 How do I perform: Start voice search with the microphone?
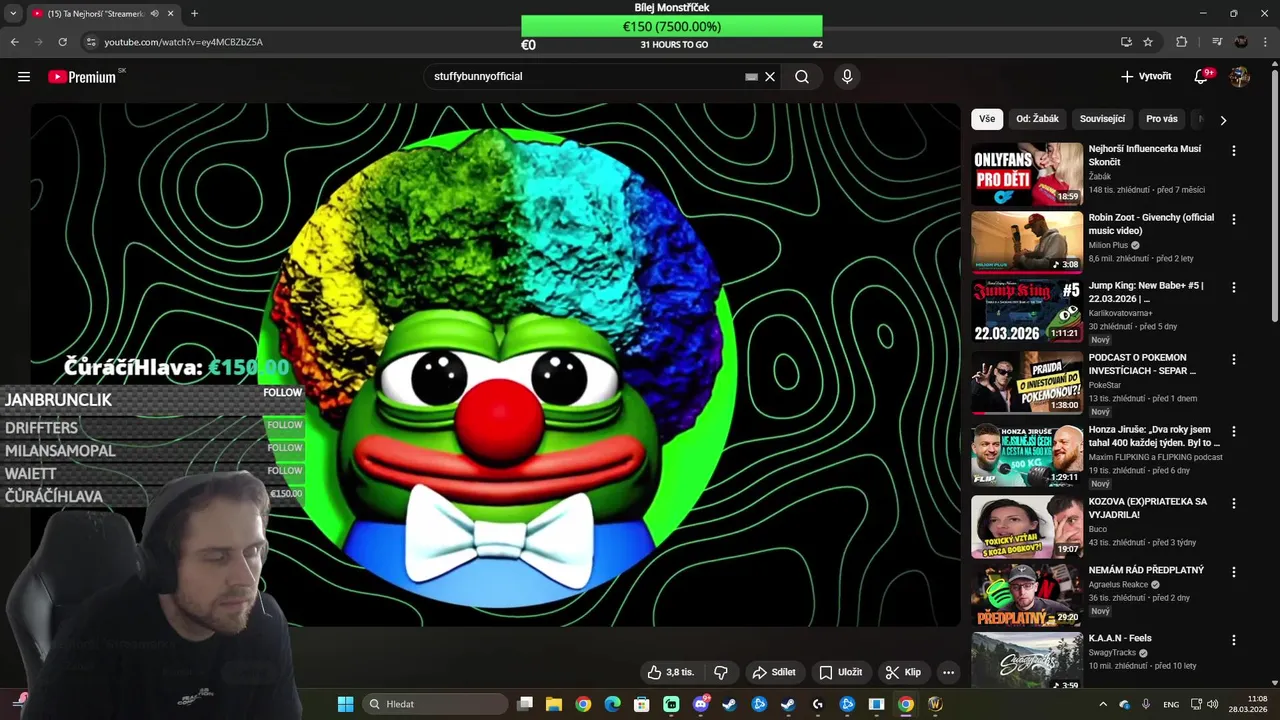tap(847, 76)
